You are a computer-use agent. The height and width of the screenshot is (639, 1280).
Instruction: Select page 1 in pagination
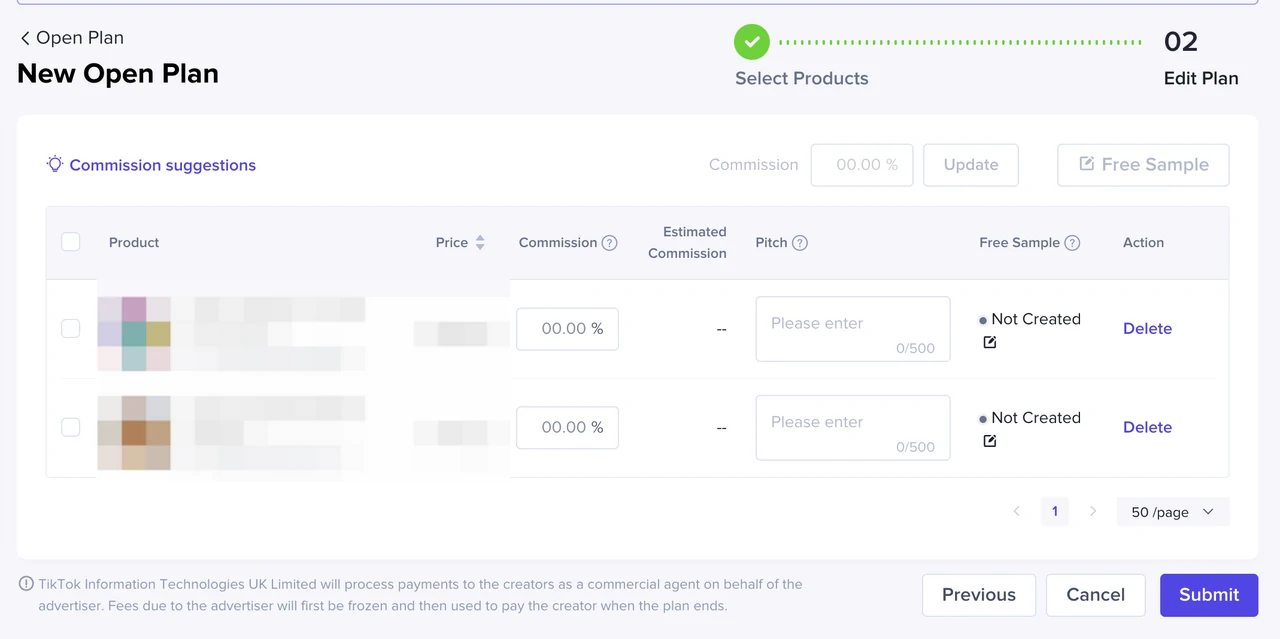coord(1054,512)
